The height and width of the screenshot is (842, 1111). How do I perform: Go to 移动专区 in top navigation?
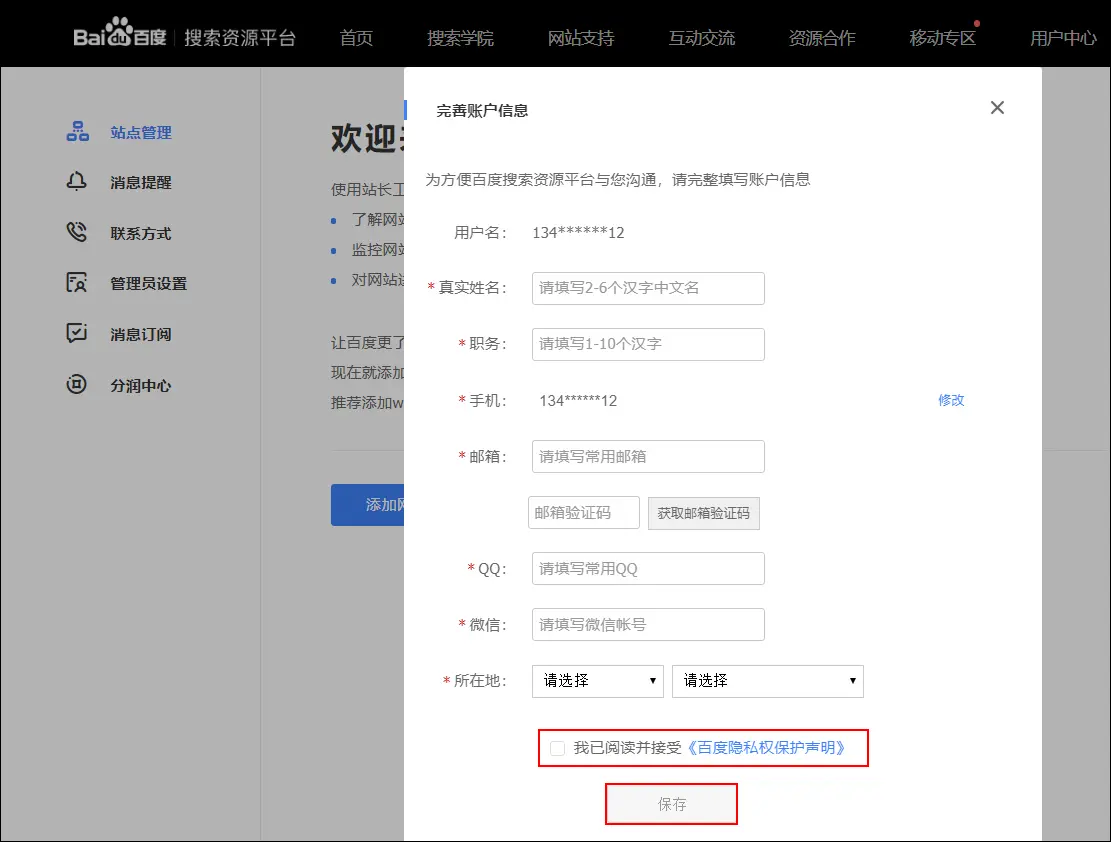click(942, 38)
